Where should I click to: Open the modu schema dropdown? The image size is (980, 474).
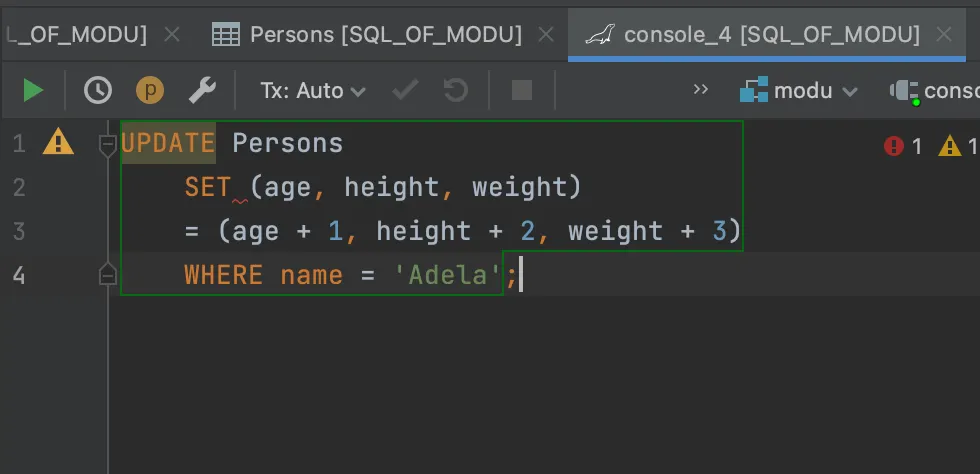(x=799, y=91)
